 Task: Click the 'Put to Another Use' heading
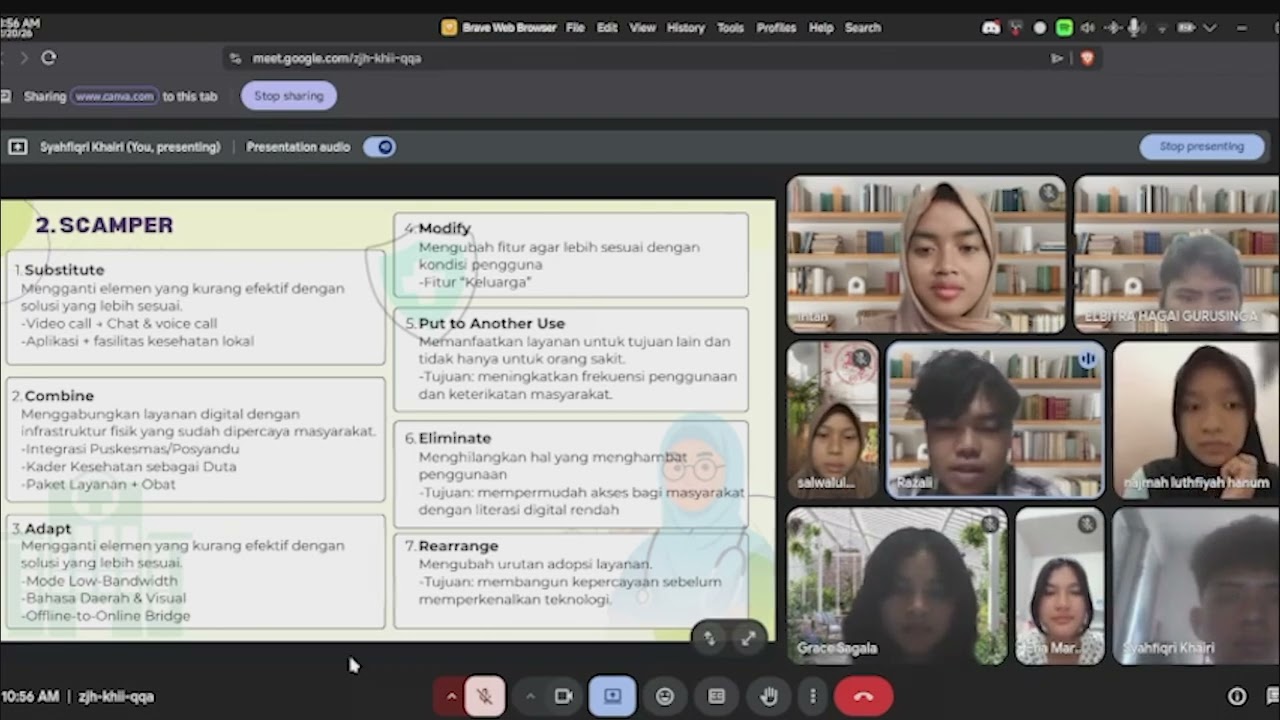point(491,323)
